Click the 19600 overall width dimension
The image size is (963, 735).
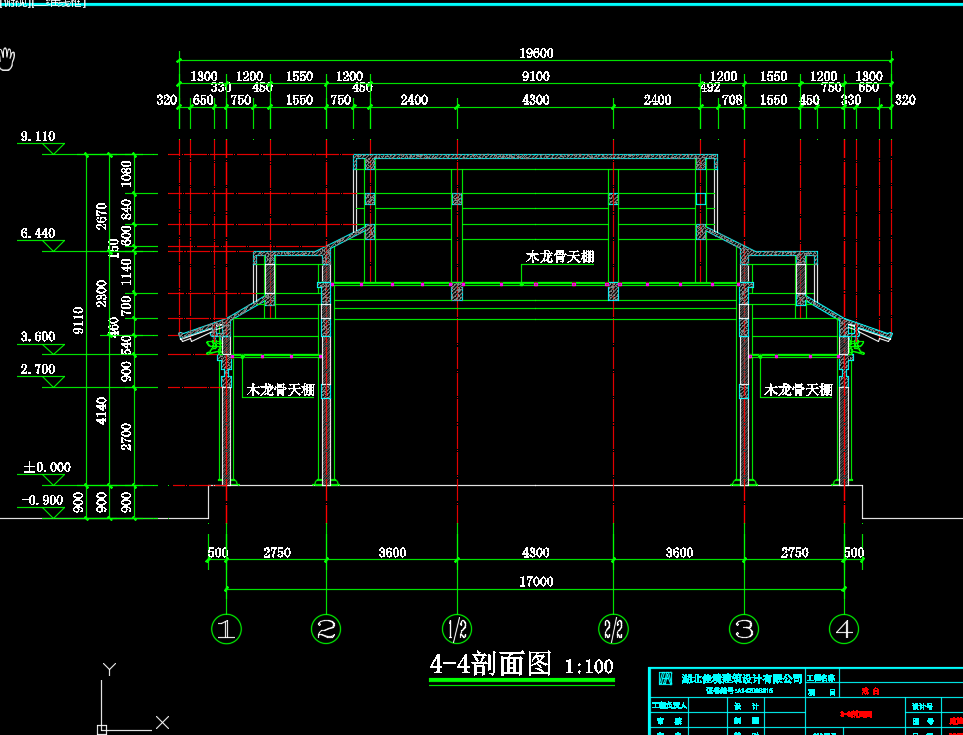pos(536,53)
